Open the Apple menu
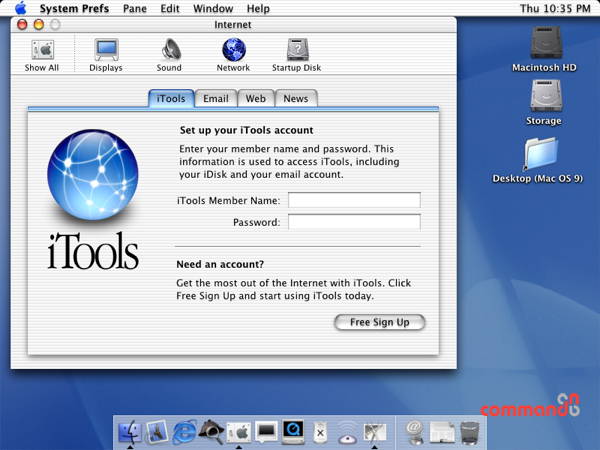600x450 pixels. tap(21, 8)
